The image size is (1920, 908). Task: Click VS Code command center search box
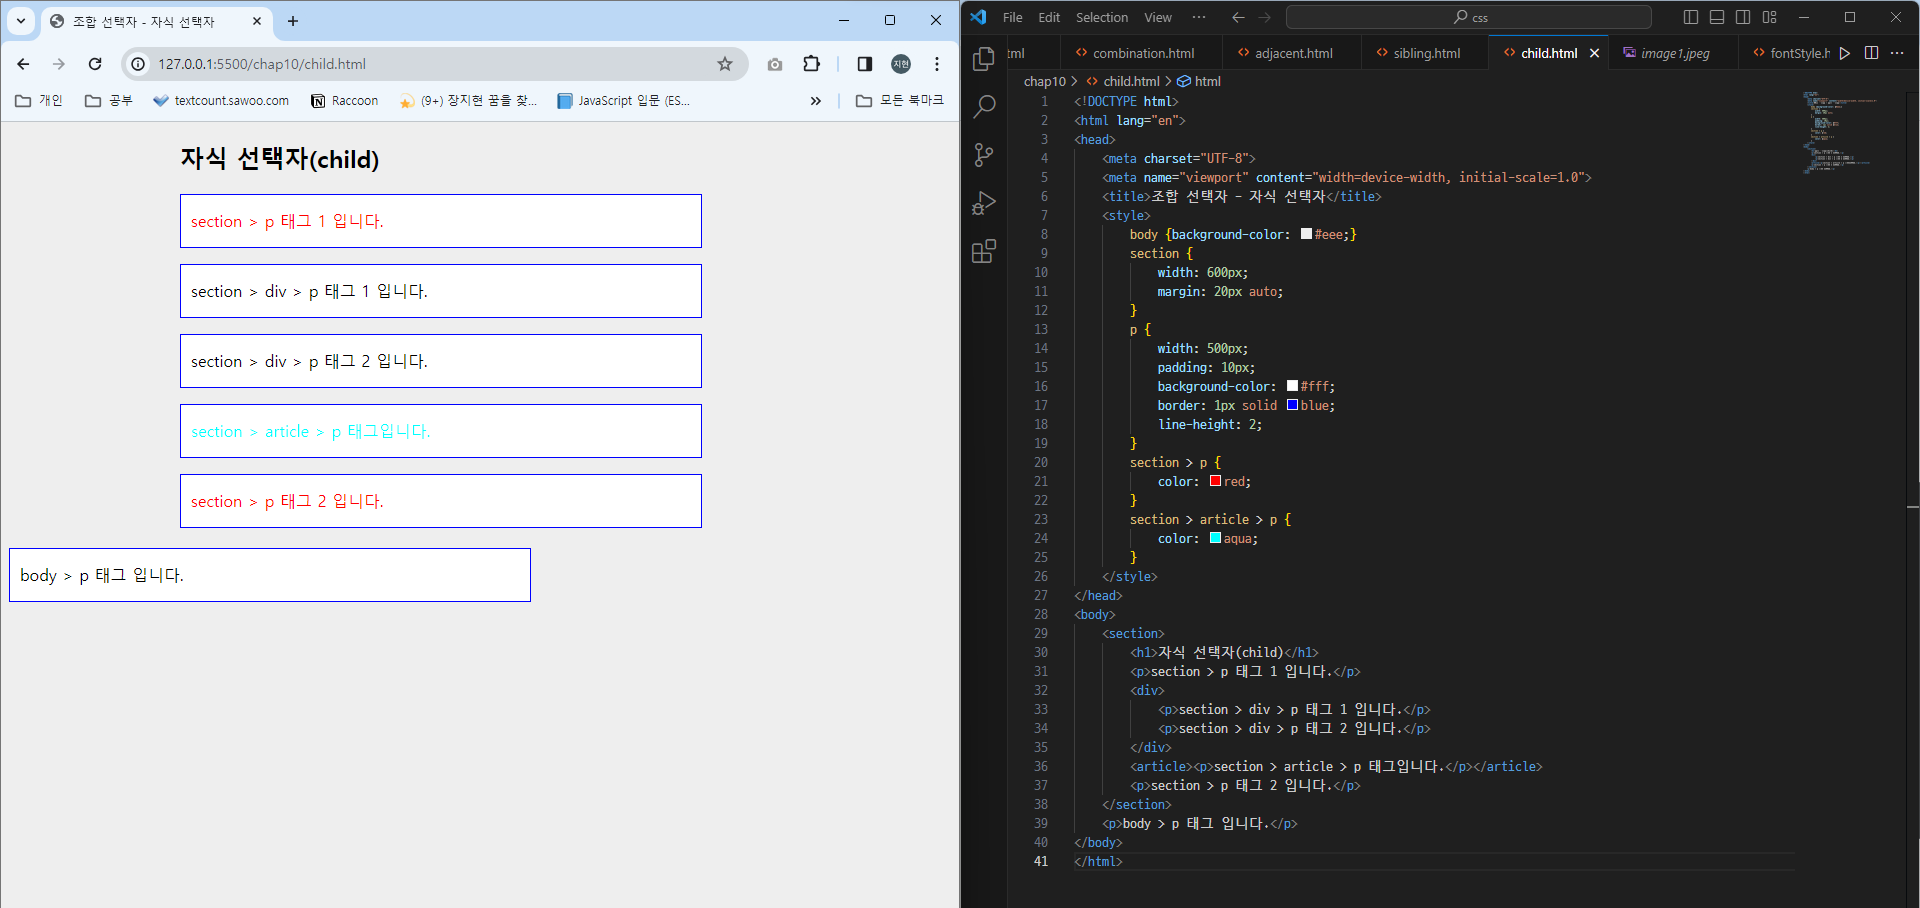[1468, 17]
